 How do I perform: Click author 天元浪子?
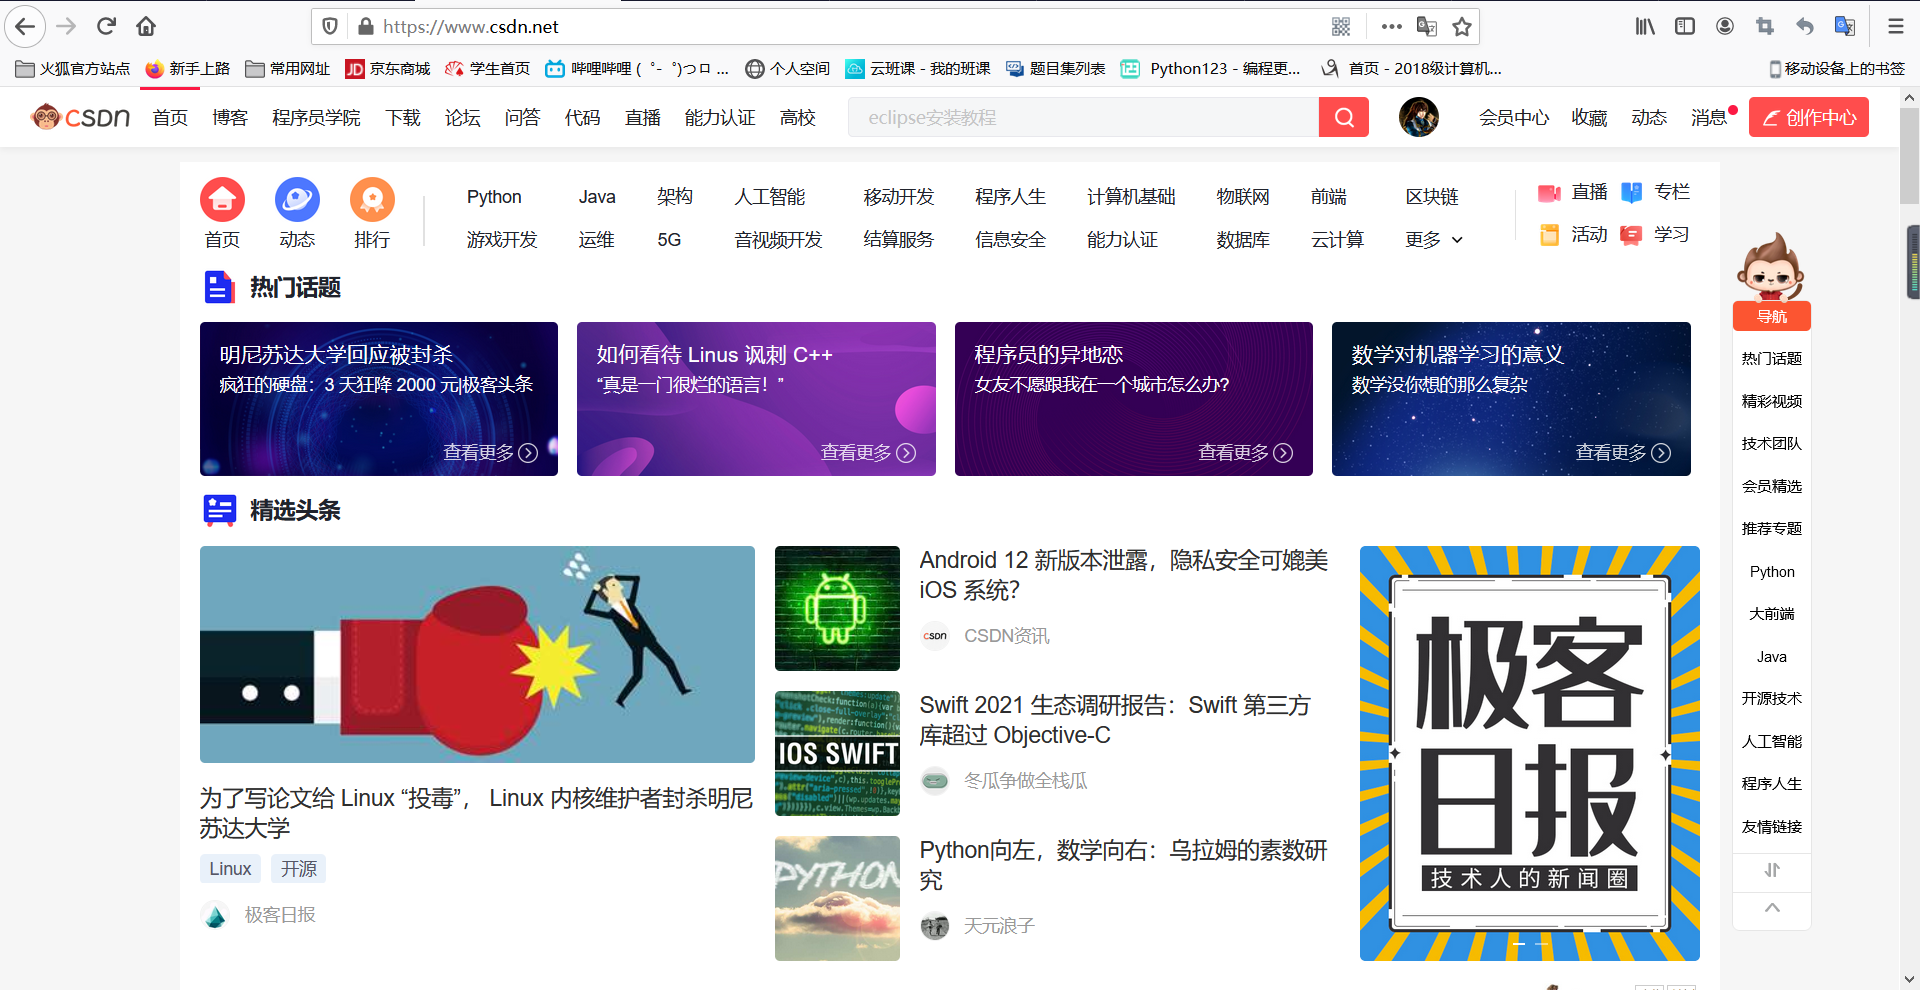(999, 926)
